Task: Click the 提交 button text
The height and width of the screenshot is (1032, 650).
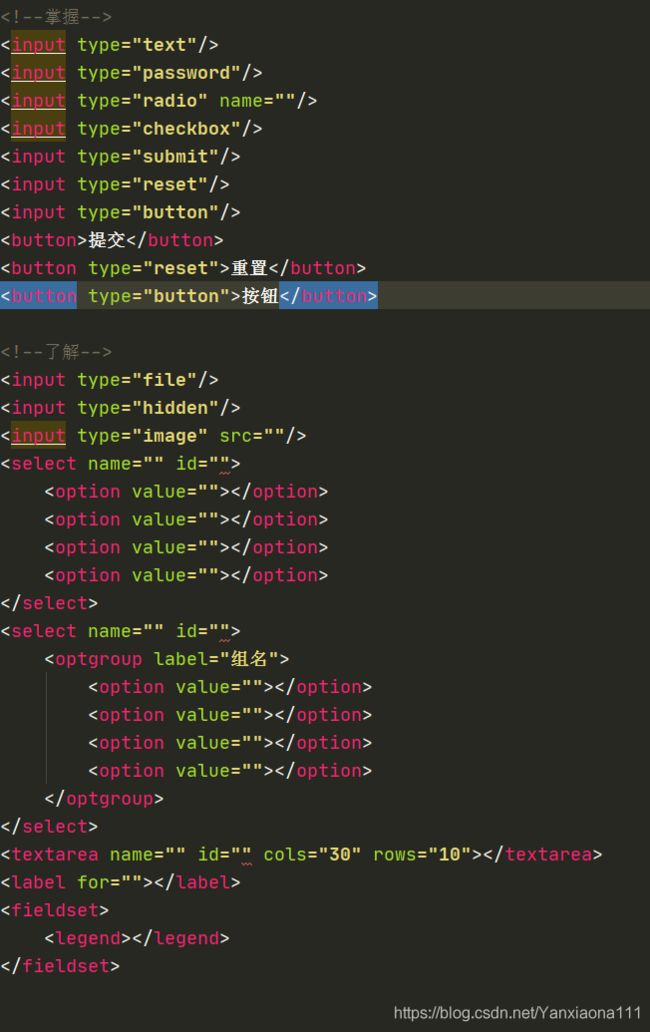Action: (107, 240)
